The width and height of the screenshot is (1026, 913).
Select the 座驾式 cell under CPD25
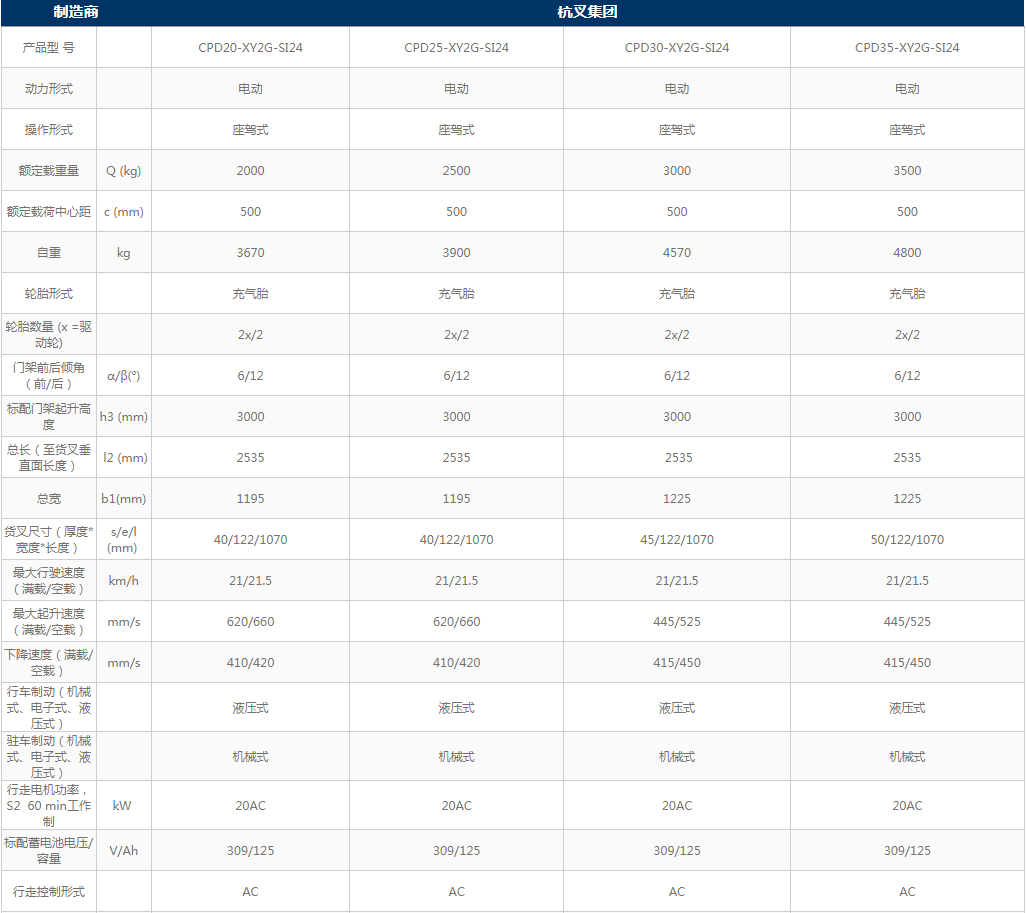pos(456,129)
